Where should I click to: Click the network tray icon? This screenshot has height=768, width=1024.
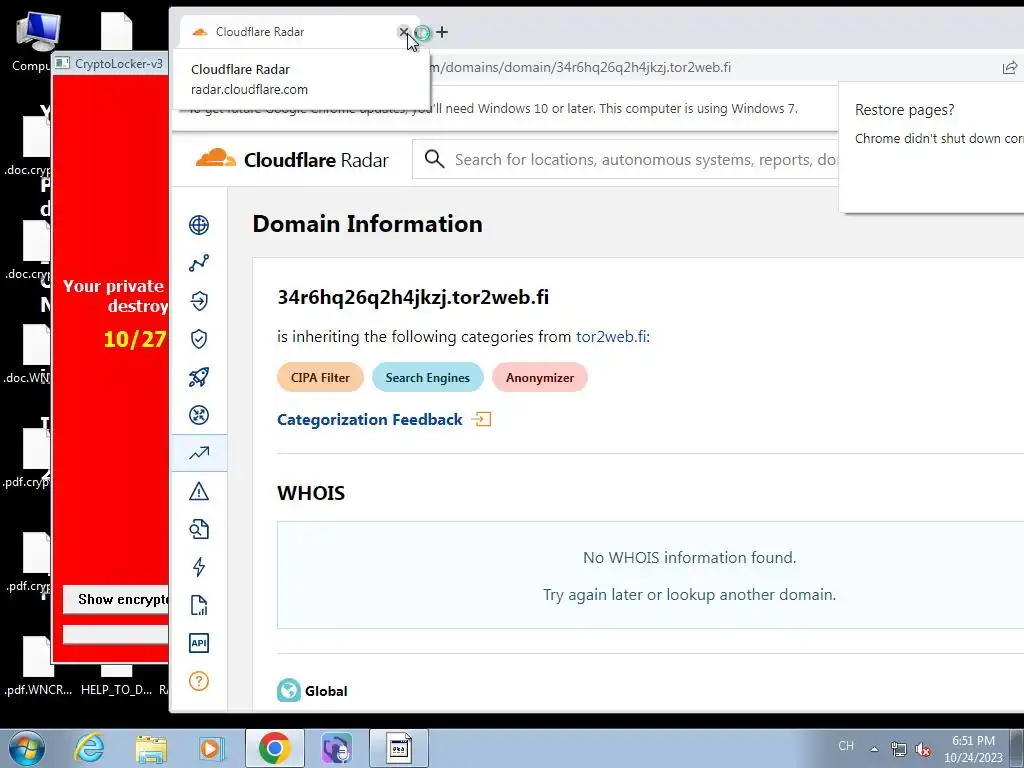click(899, 749)
